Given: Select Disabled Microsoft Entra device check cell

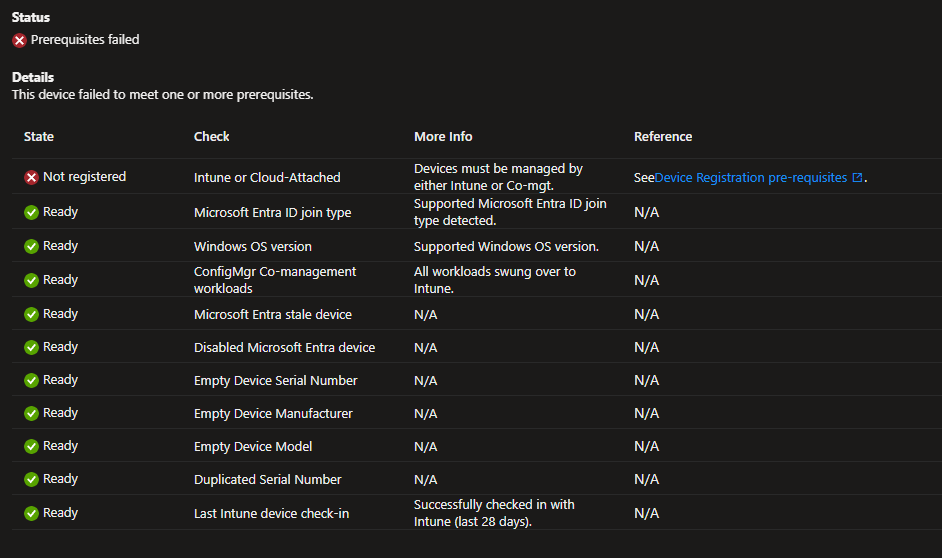Looking at the screenshot, I should click(x=285, y=347).
